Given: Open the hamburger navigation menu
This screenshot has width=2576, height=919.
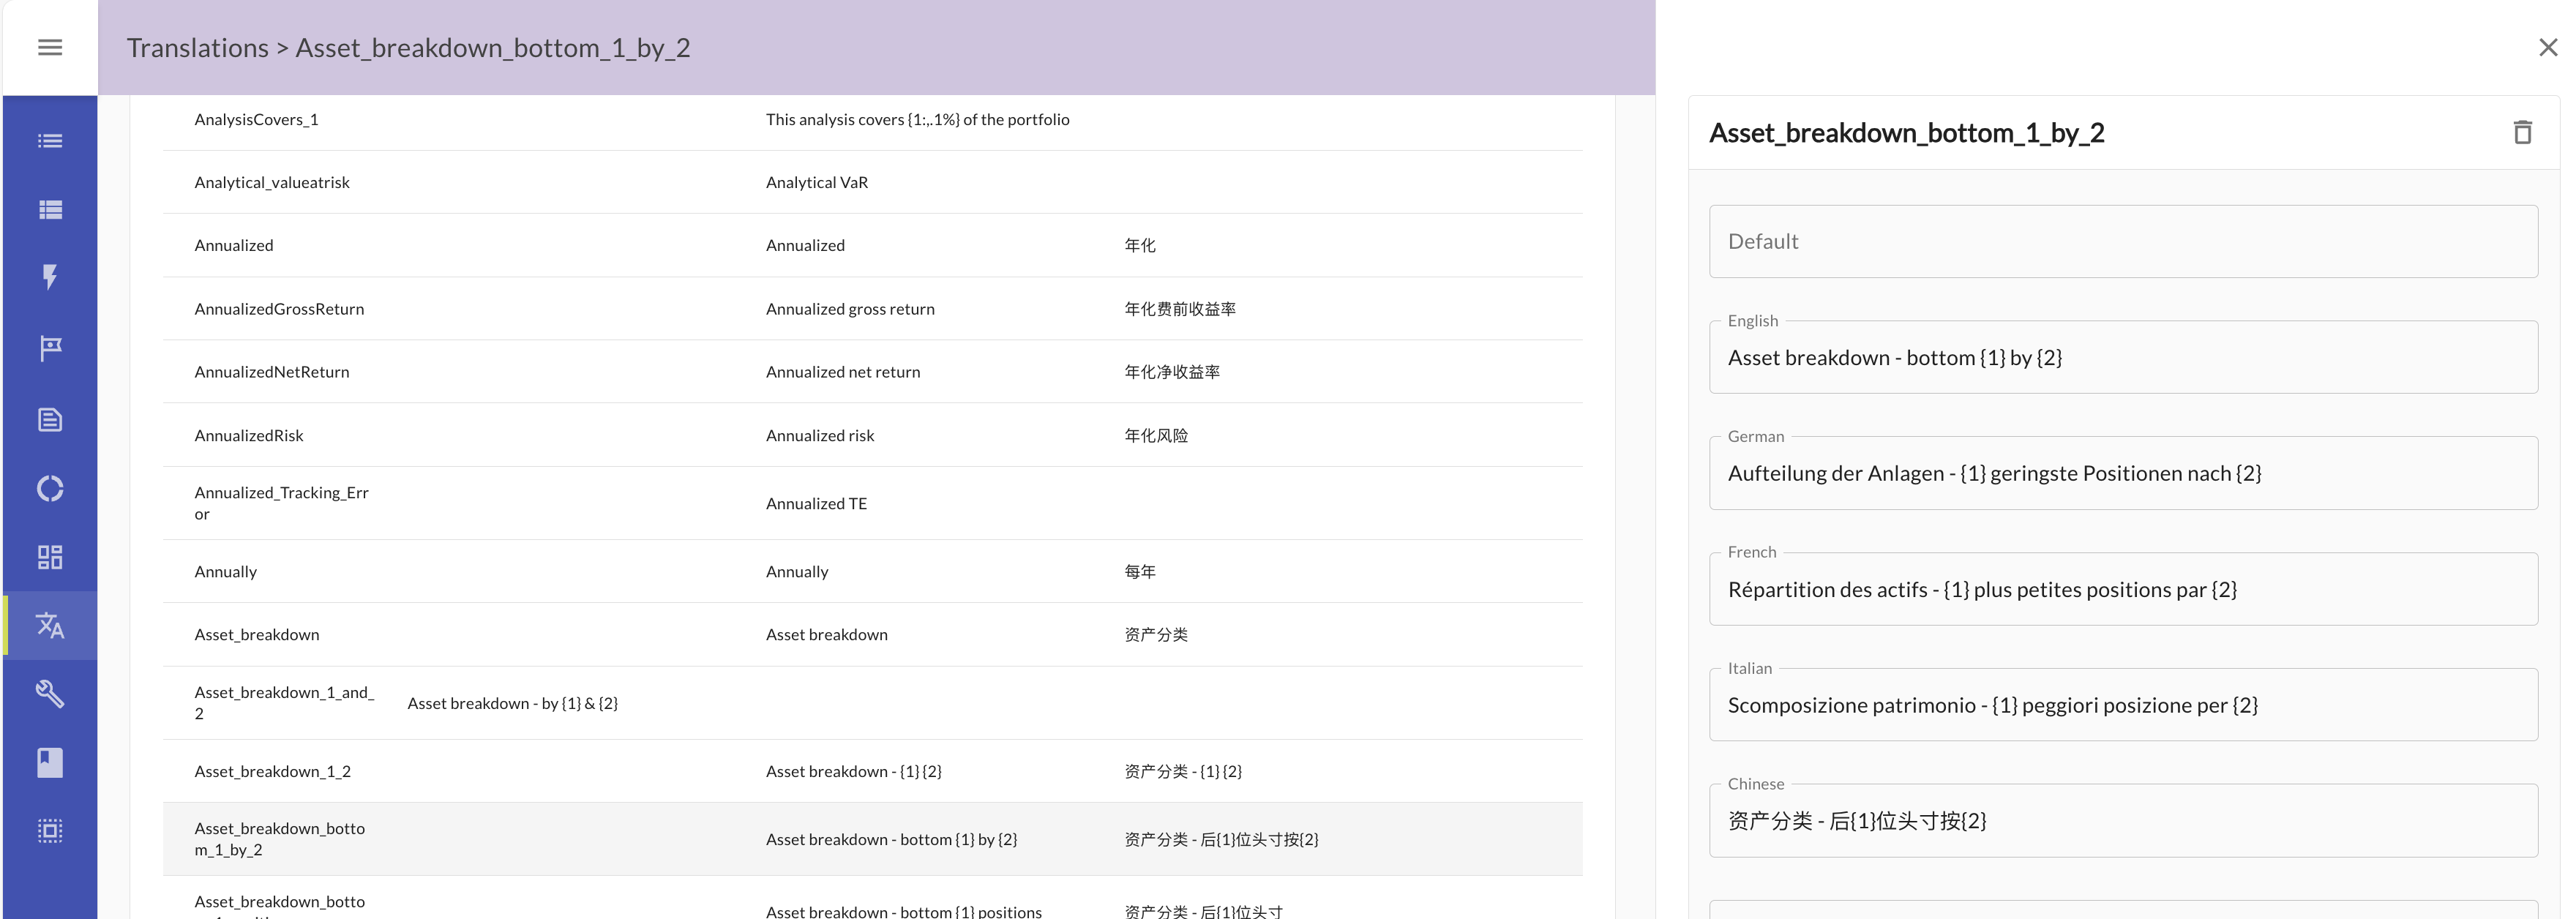Looking at the screenshot, I should [50, 47].
